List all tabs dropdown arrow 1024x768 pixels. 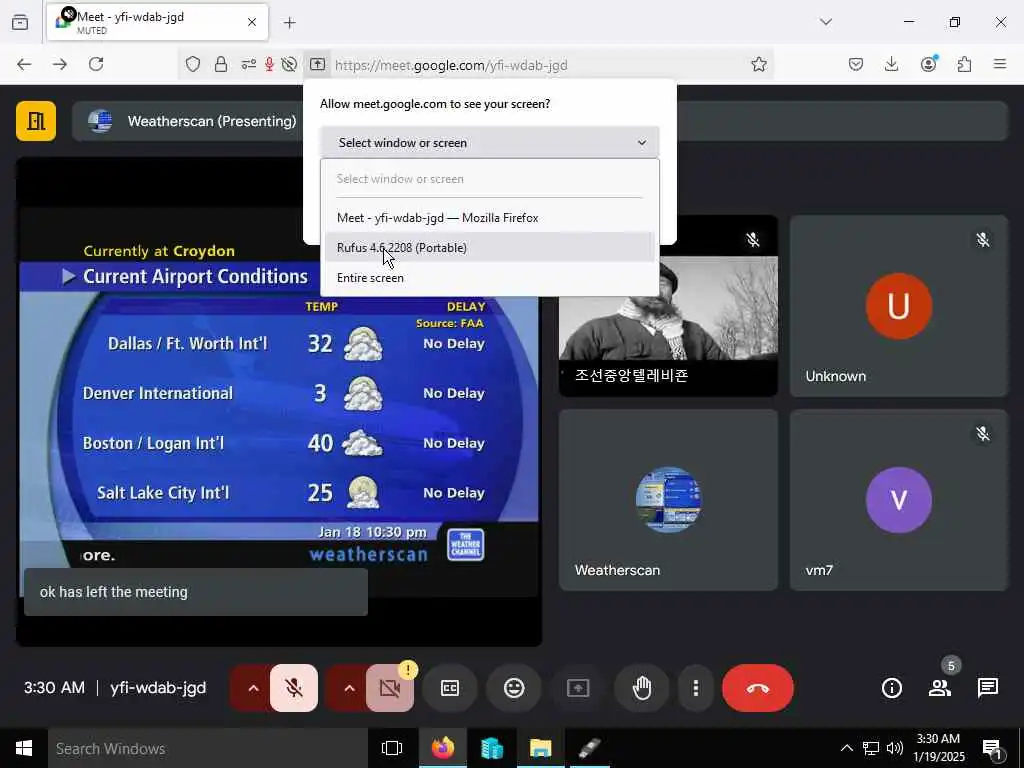click(x=826, y=22)
